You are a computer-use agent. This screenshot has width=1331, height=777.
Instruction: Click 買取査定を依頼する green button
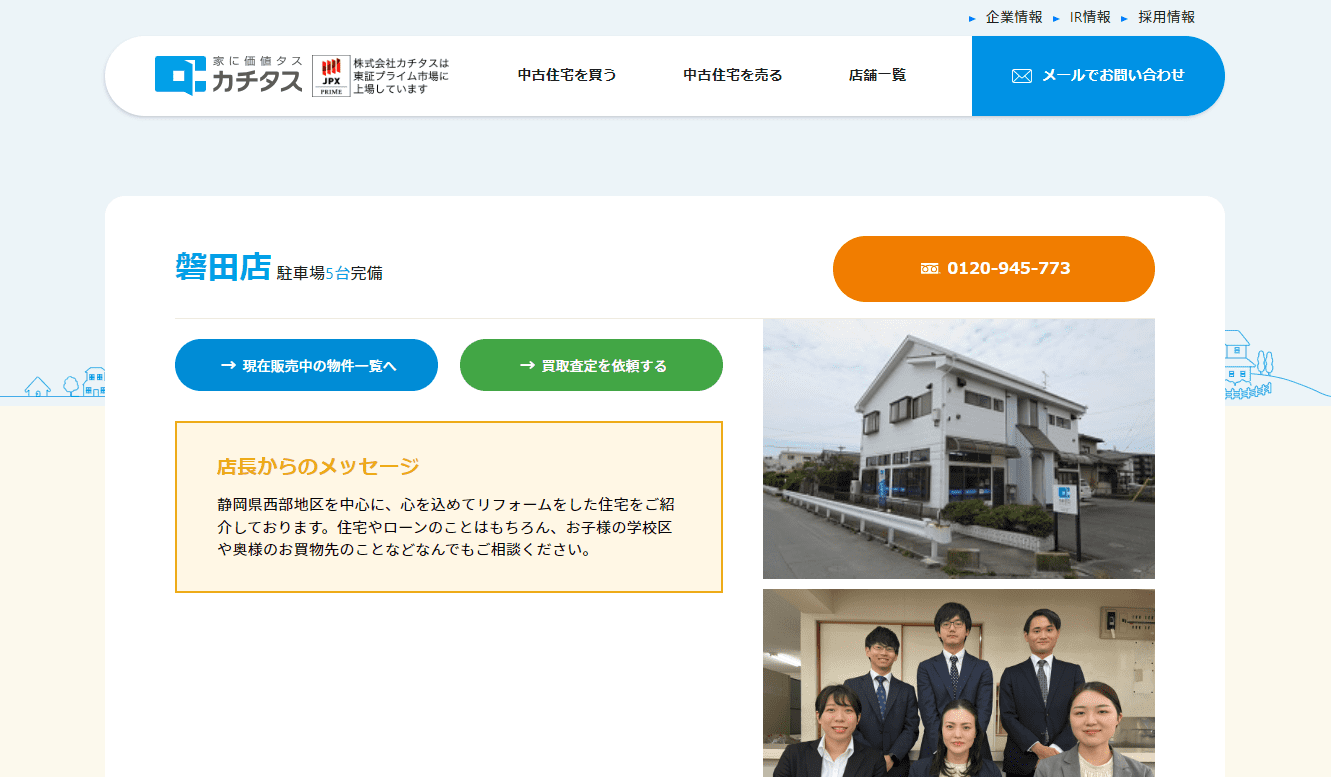(x=591, y=365)
